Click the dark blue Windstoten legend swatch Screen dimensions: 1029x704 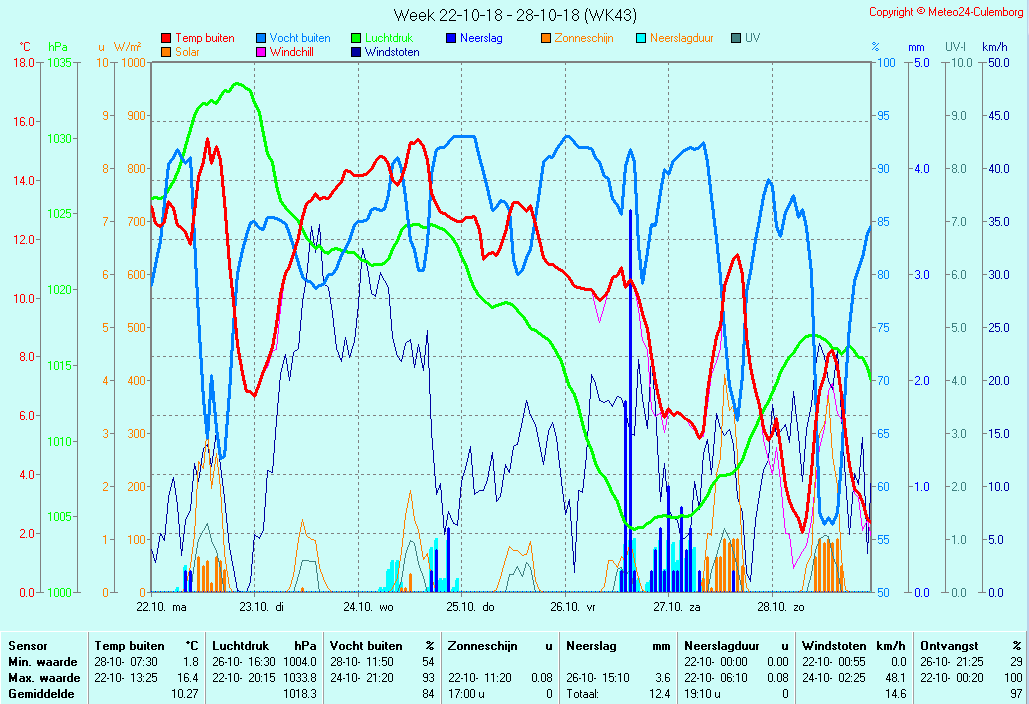[356, 52]
